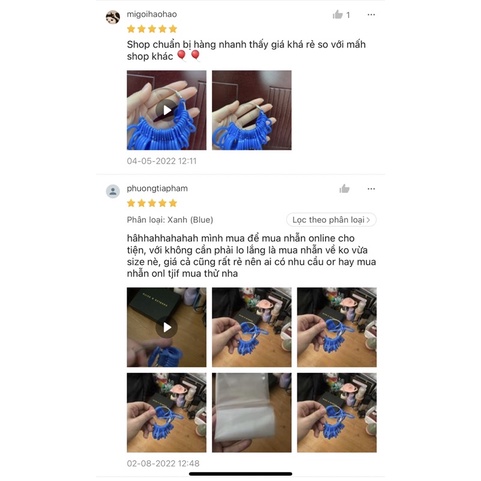Play phuongtiapham's review video
Screen dimensions: 481x481
166,327
